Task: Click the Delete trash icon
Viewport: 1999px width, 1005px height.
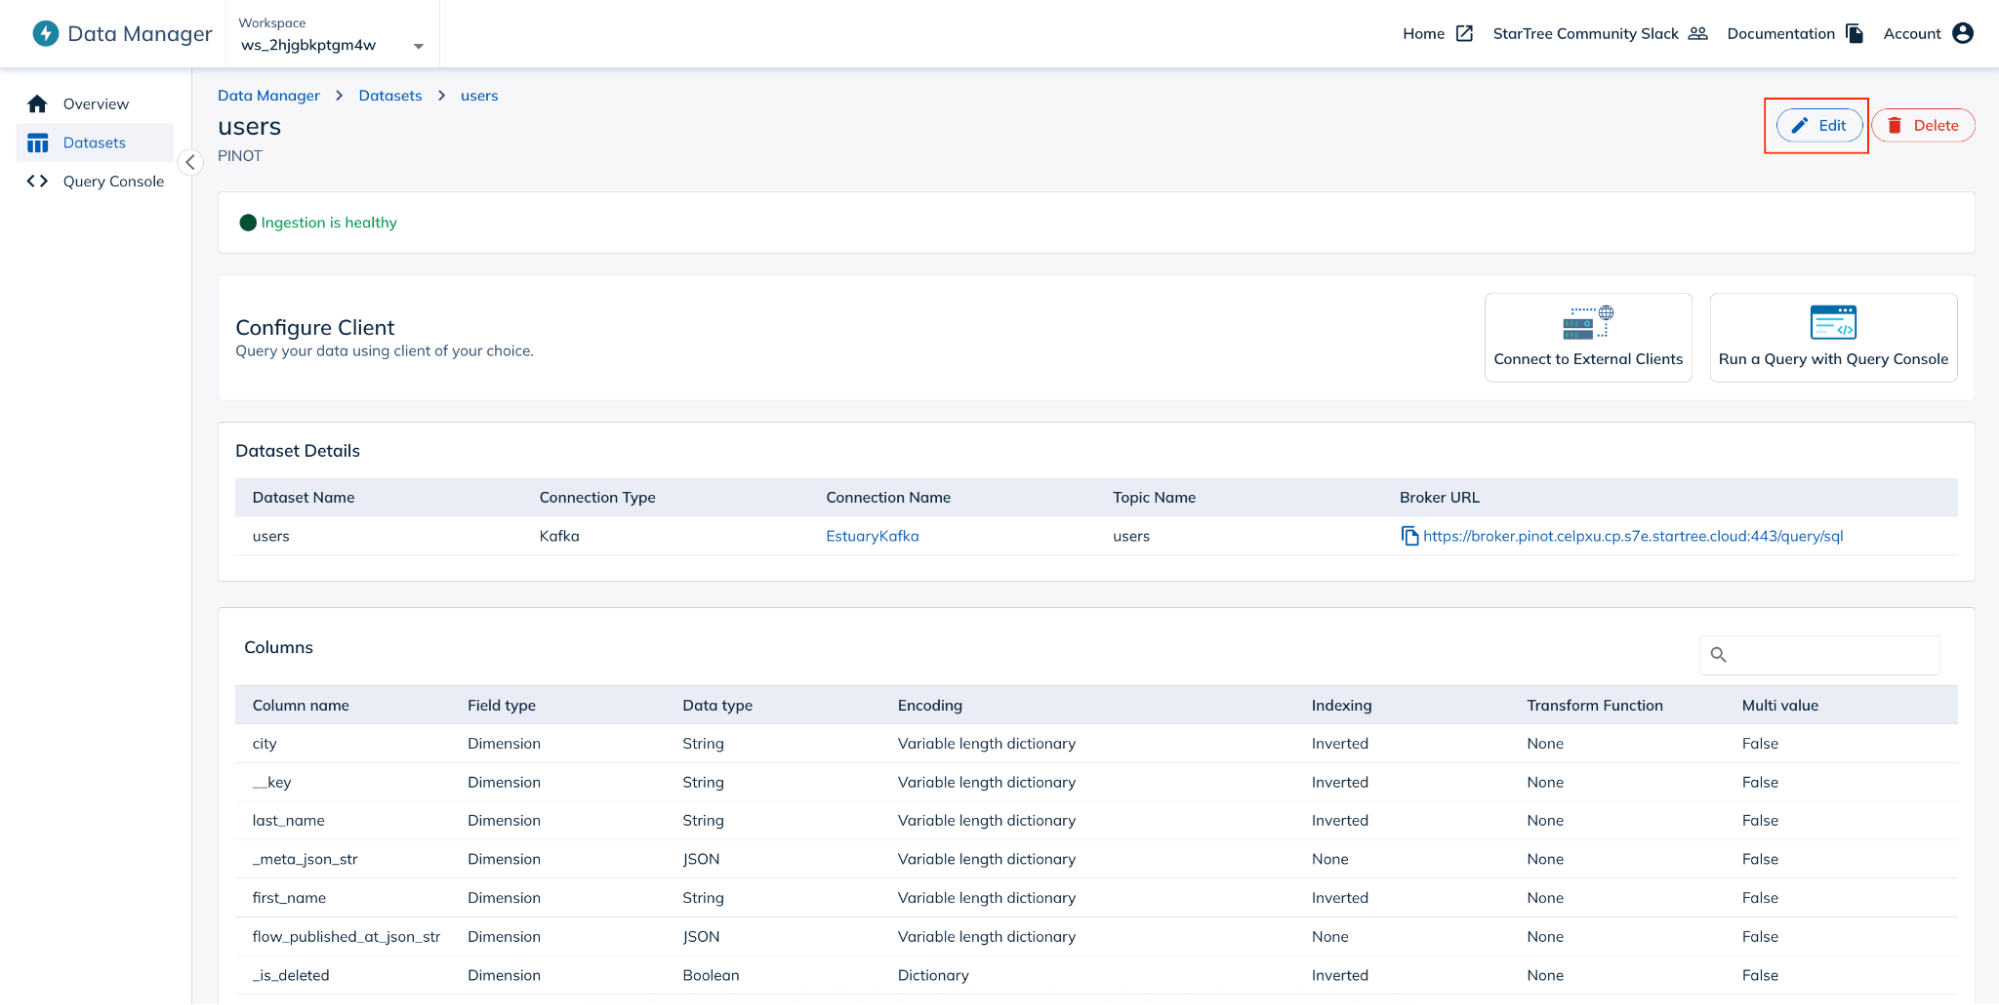Action: (x=1894, y=126)
